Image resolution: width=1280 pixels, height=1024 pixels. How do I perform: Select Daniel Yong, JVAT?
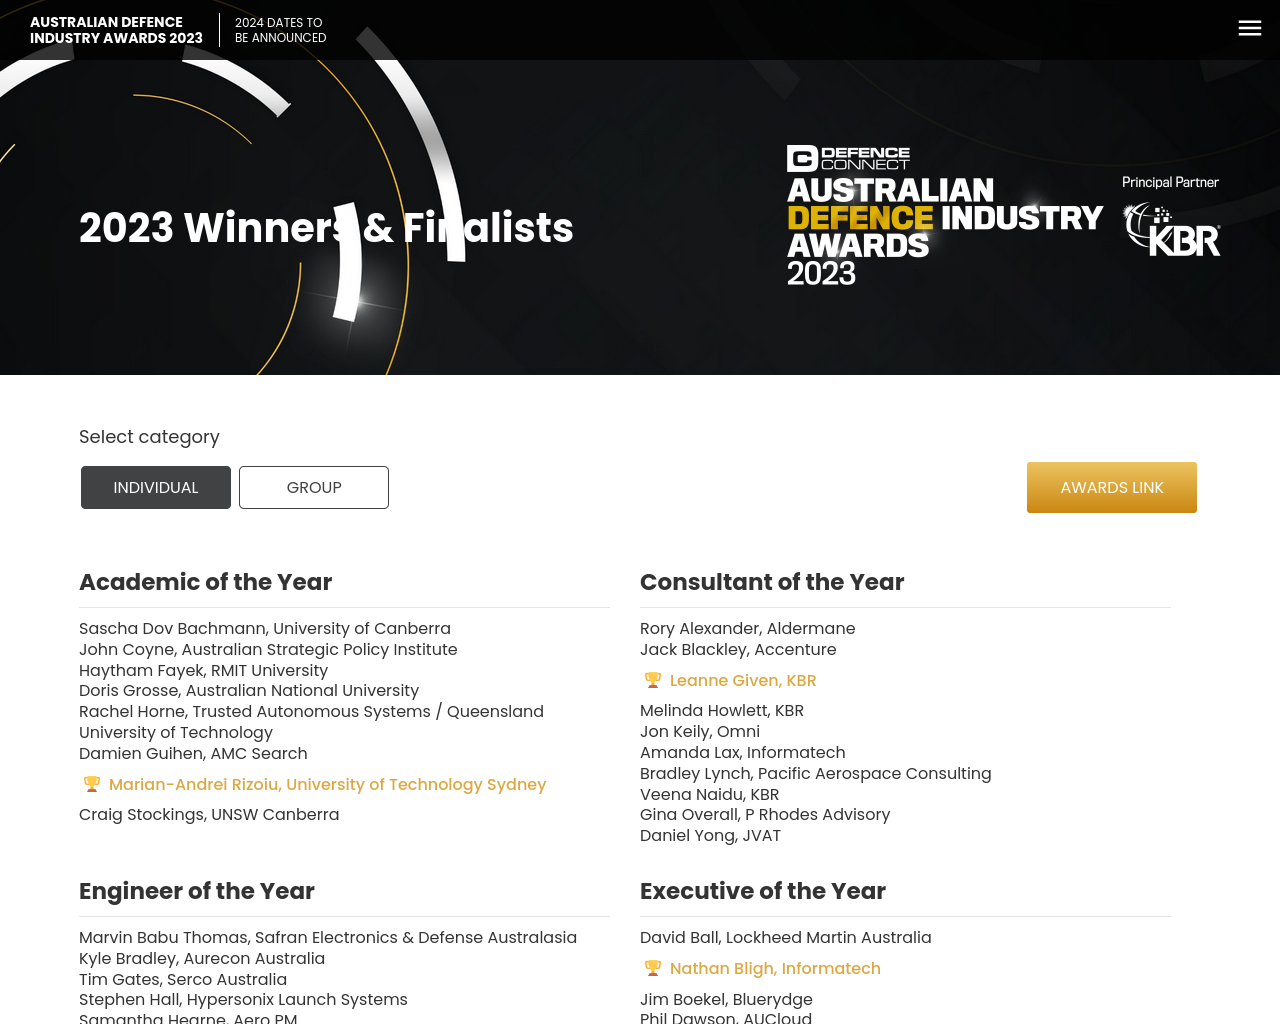click(x=711, y=836)
